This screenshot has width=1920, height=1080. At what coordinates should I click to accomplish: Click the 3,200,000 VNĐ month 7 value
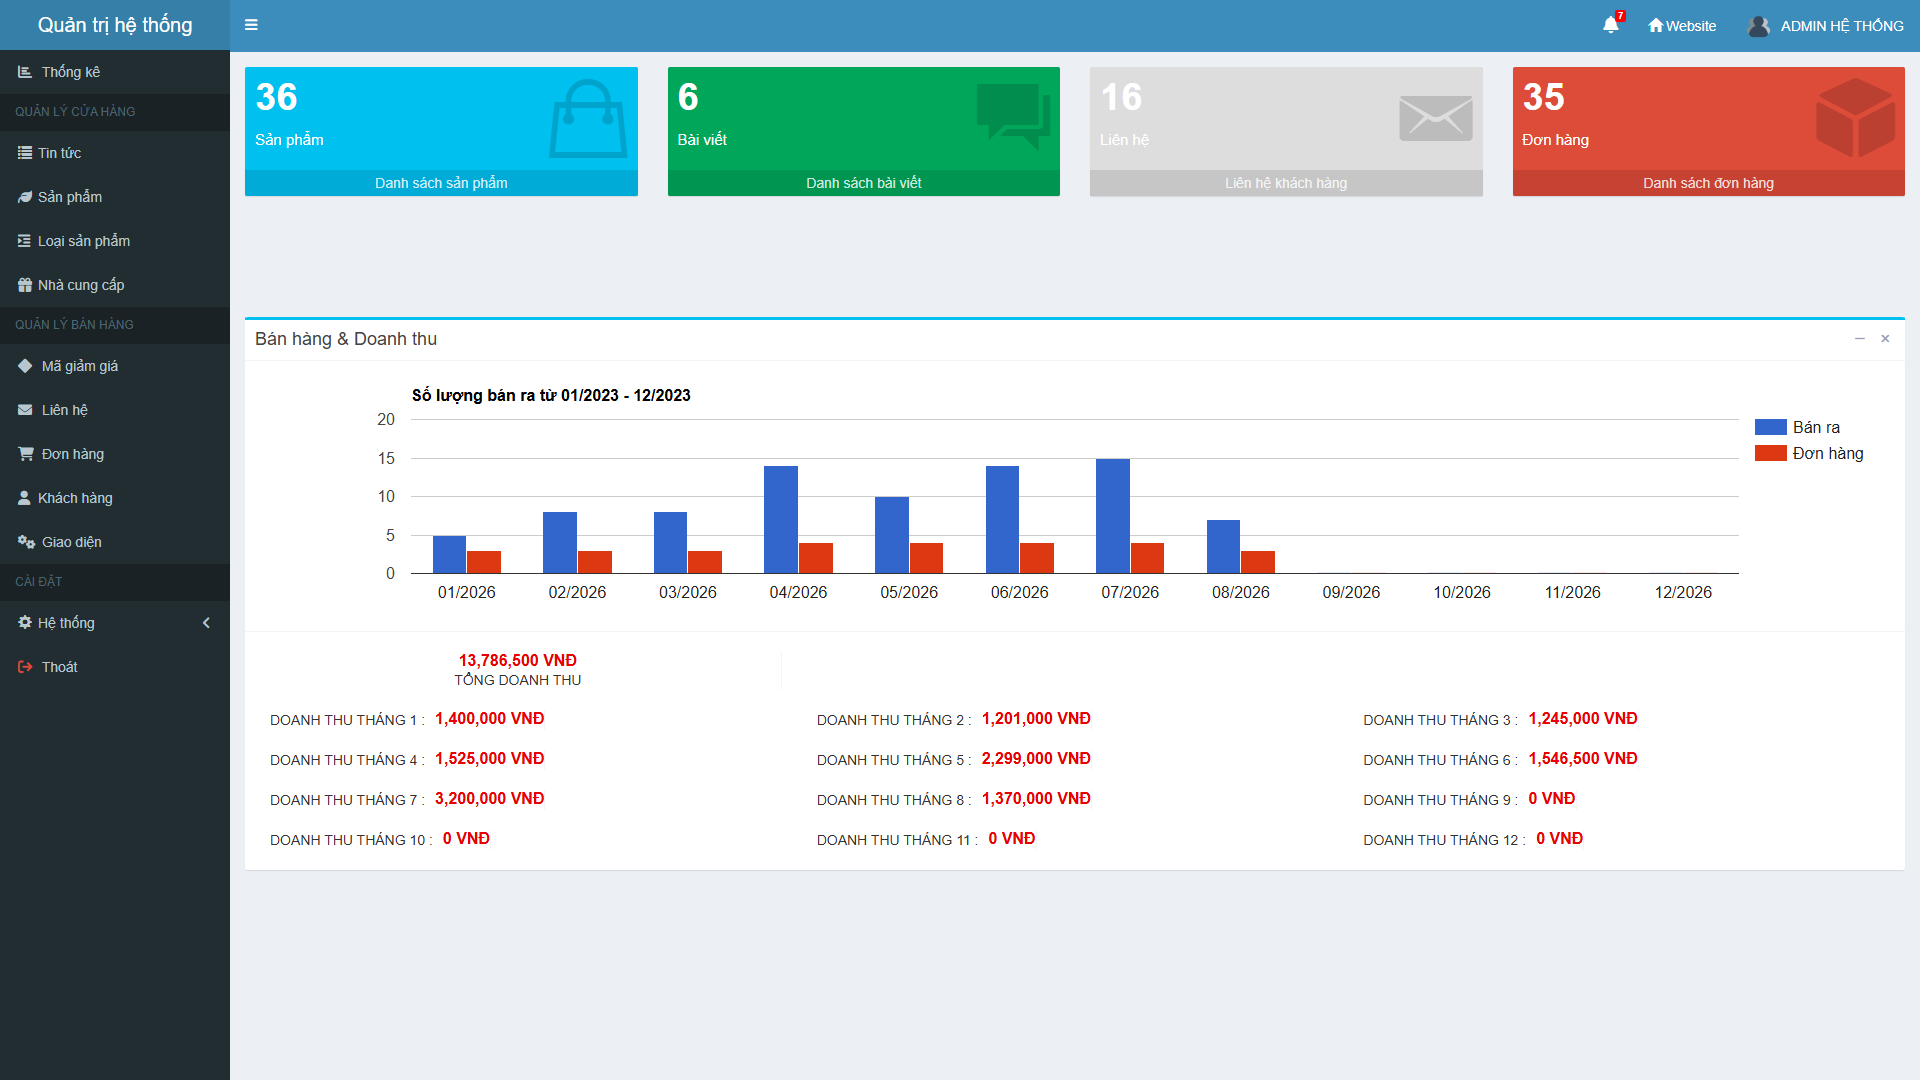490,799
